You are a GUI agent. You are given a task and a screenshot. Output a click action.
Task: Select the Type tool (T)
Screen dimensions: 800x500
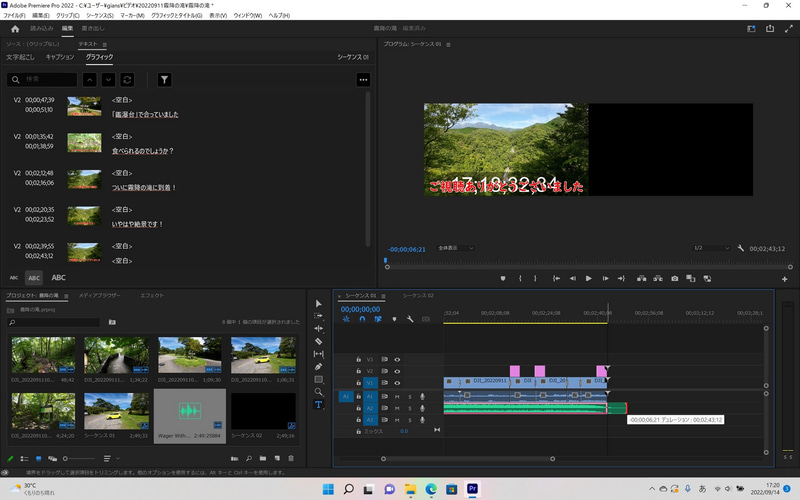pyautogui.click(x=319, y=405)
